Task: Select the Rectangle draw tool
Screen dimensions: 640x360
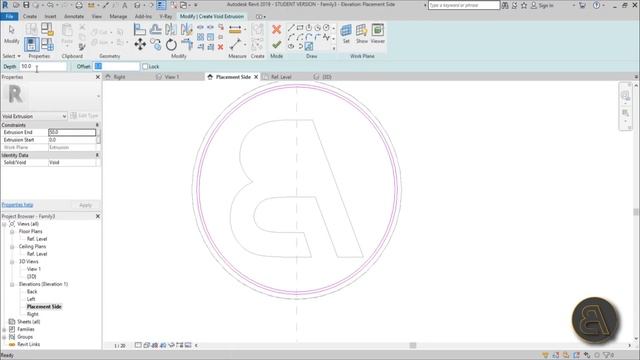Action: click(300, 28)
